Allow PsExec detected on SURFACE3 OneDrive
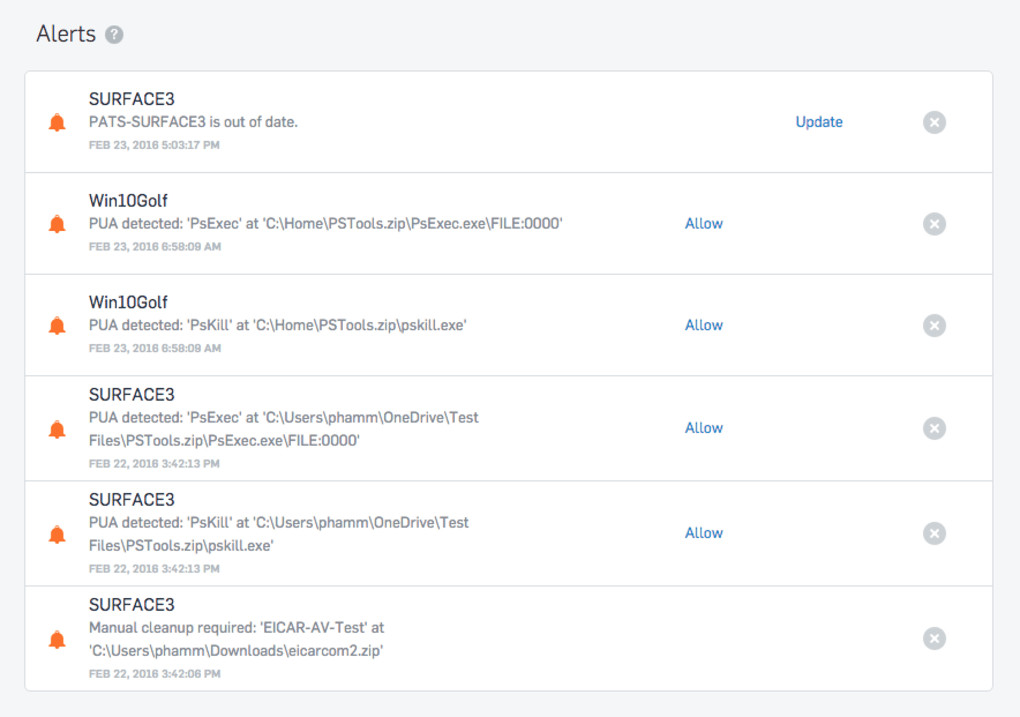This screenshot has height=717, width=1020. [x=704, y=428]
